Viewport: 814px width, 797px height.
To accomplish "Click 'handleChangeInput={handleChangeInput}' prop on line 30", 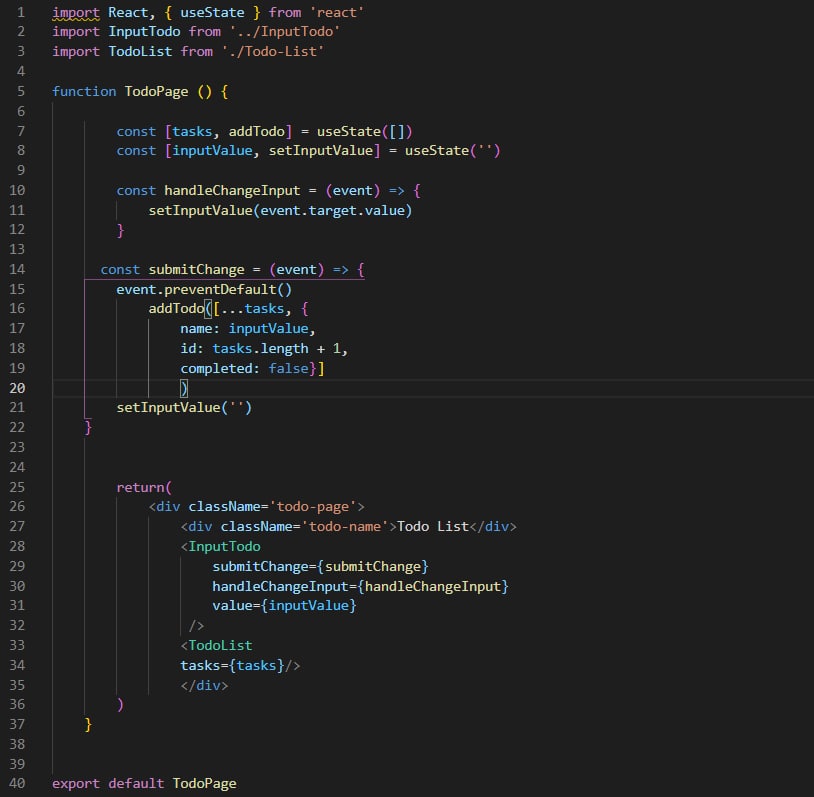I will (x=360, y=587).
